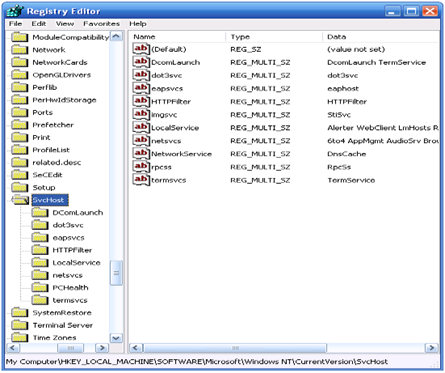Click the DComLaunch subkey folder icon
This screenshot has height=373, width=445.
40,212
